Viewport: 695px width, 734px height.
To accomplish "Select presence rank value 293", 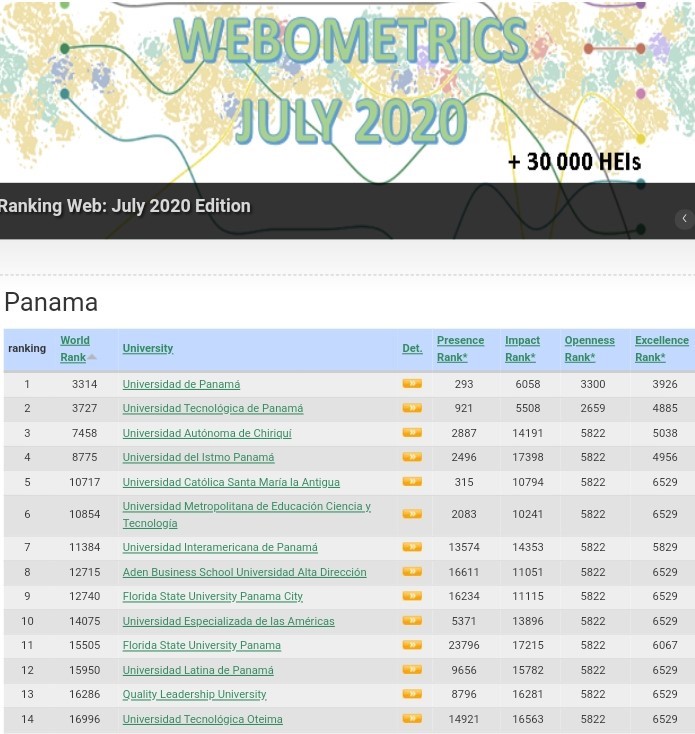I will coord(464,384).
